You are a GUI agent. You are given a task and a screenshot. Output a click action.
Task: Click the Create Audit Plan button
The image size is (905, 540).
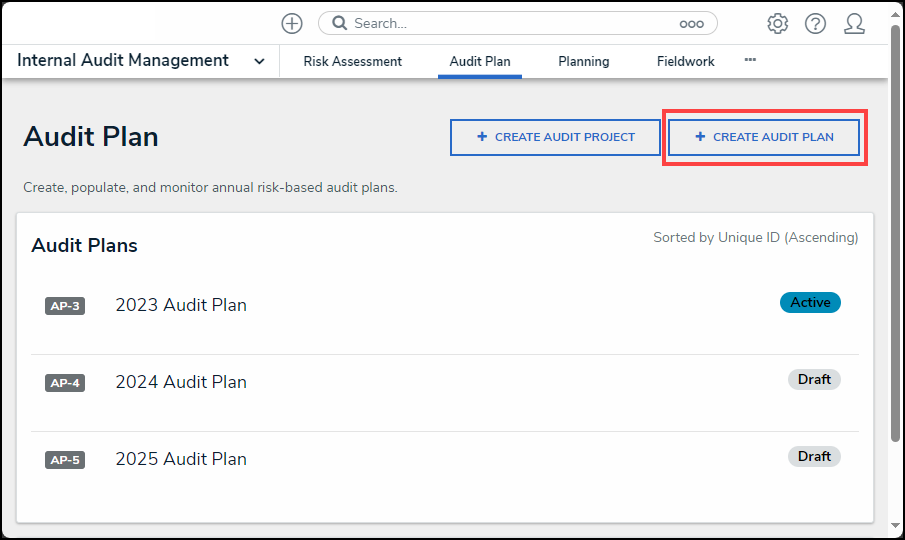[x=764, y=137]
